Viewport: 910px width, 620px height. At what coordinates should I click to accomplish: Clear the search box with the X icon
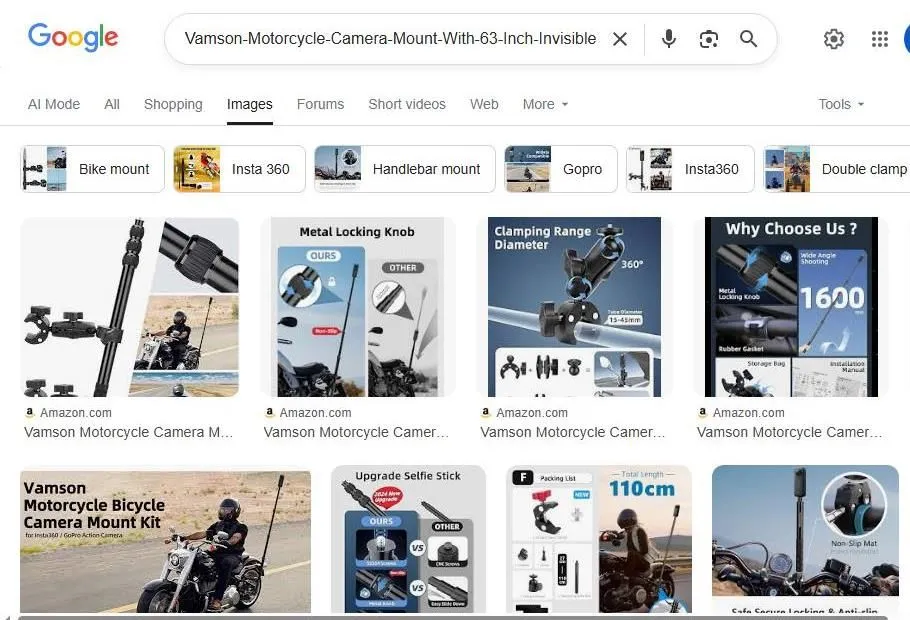(620, 39)
